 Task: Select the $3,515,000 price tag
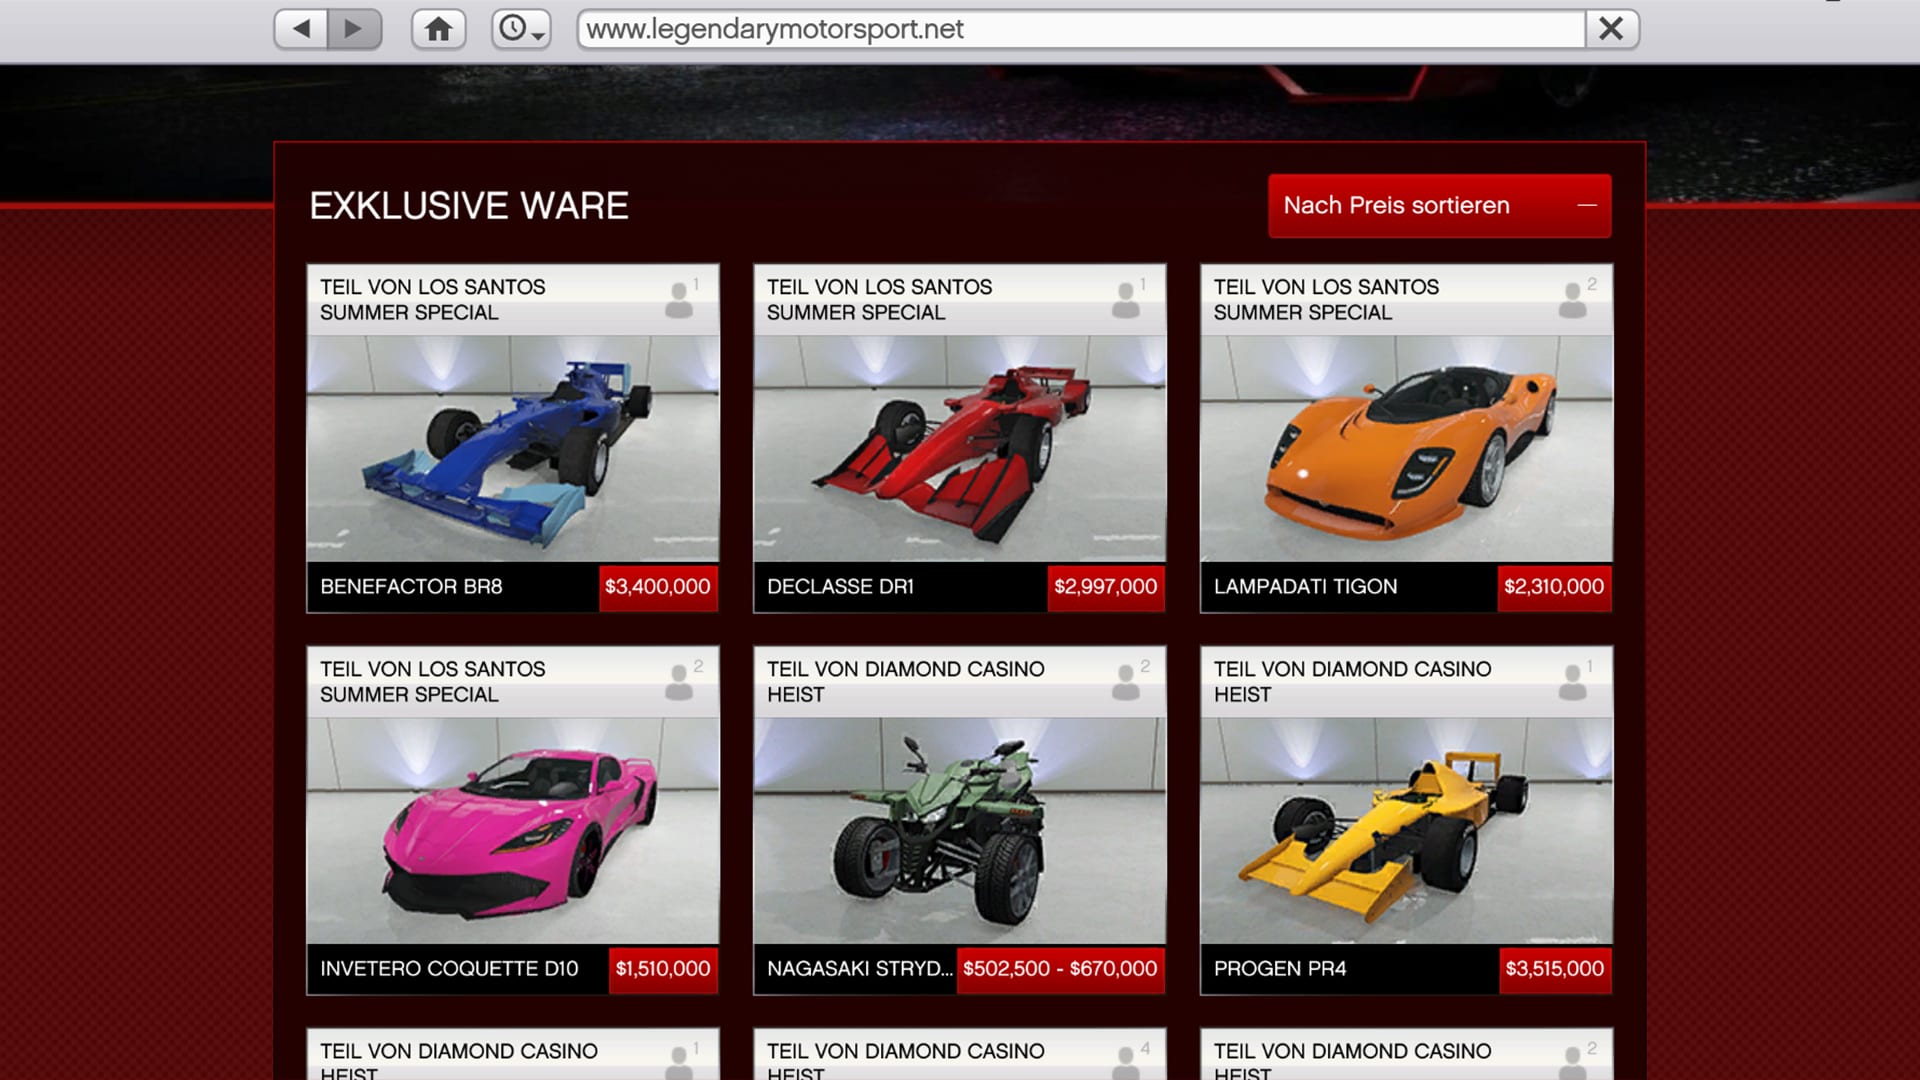pos(1554,969)
